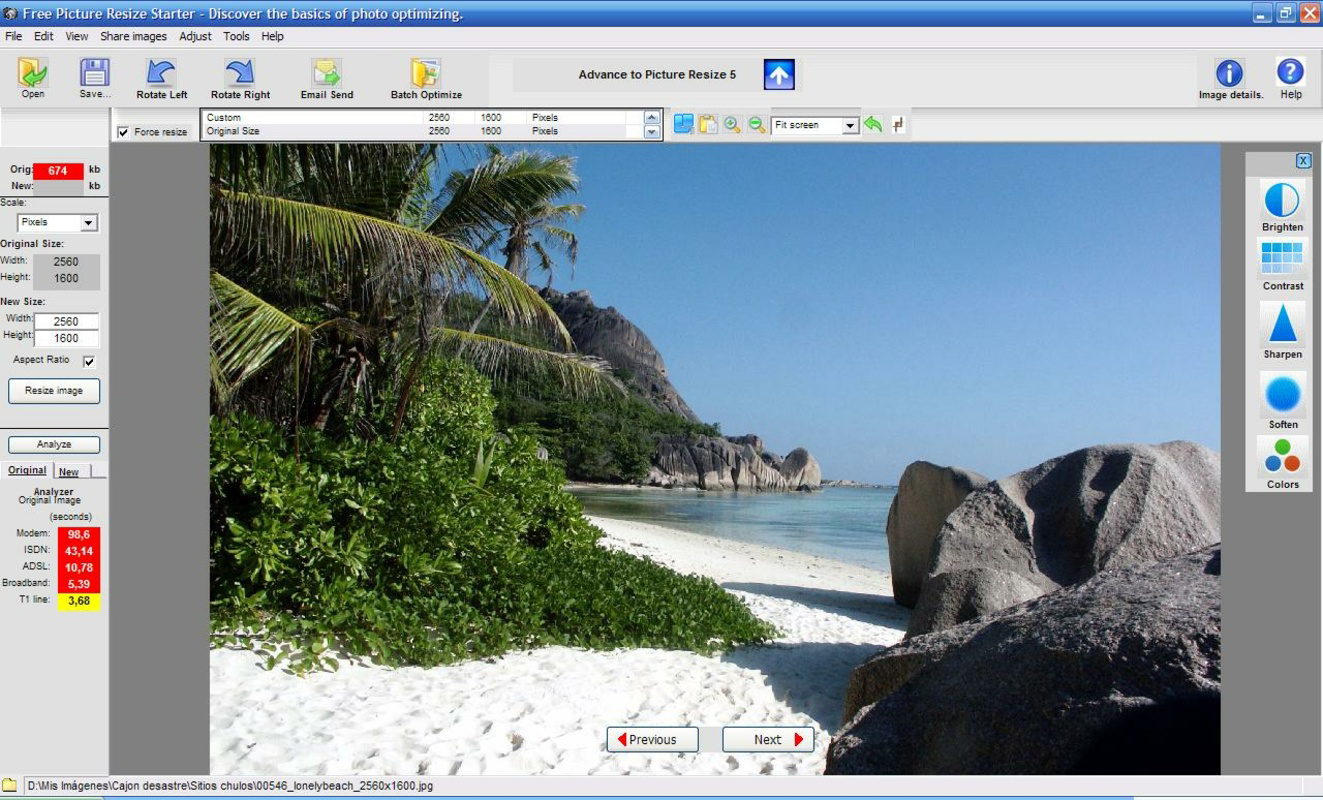Go to the Previous picture
The image size is (1323, 800).
[x=652, y=740]
